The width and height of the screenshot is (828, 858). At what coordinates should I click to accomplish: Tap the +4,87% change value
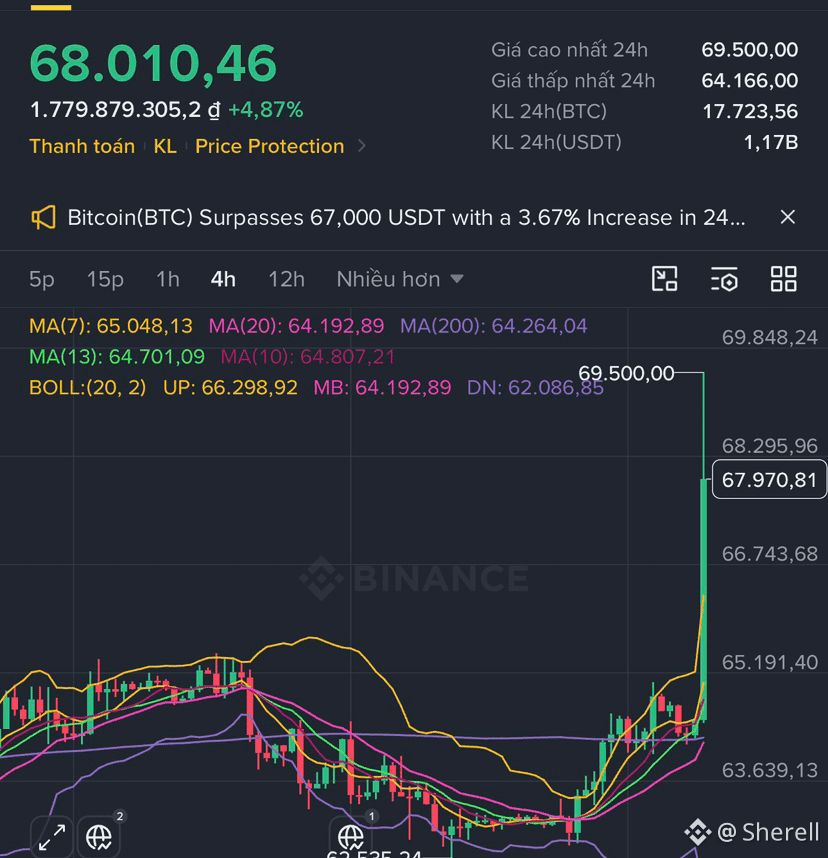(265, 110)
